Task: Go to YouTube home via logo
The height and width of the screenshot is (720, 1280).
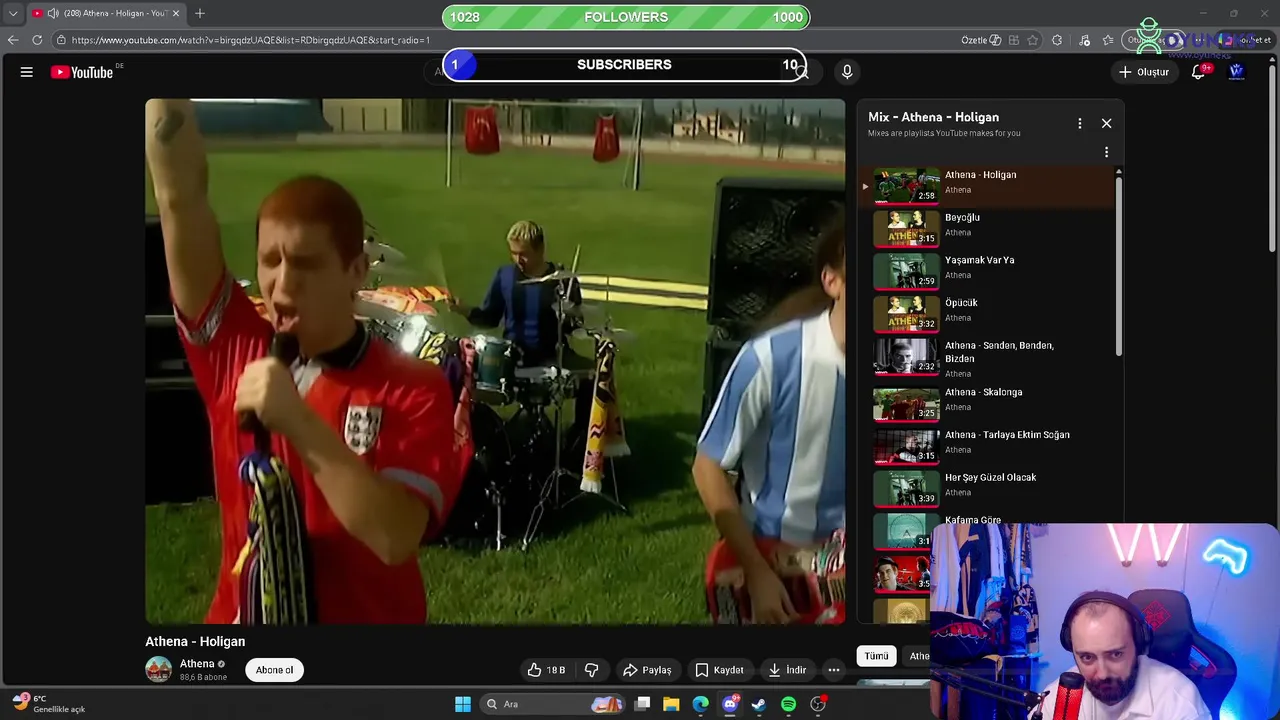Action: click(x=82, y=72)
